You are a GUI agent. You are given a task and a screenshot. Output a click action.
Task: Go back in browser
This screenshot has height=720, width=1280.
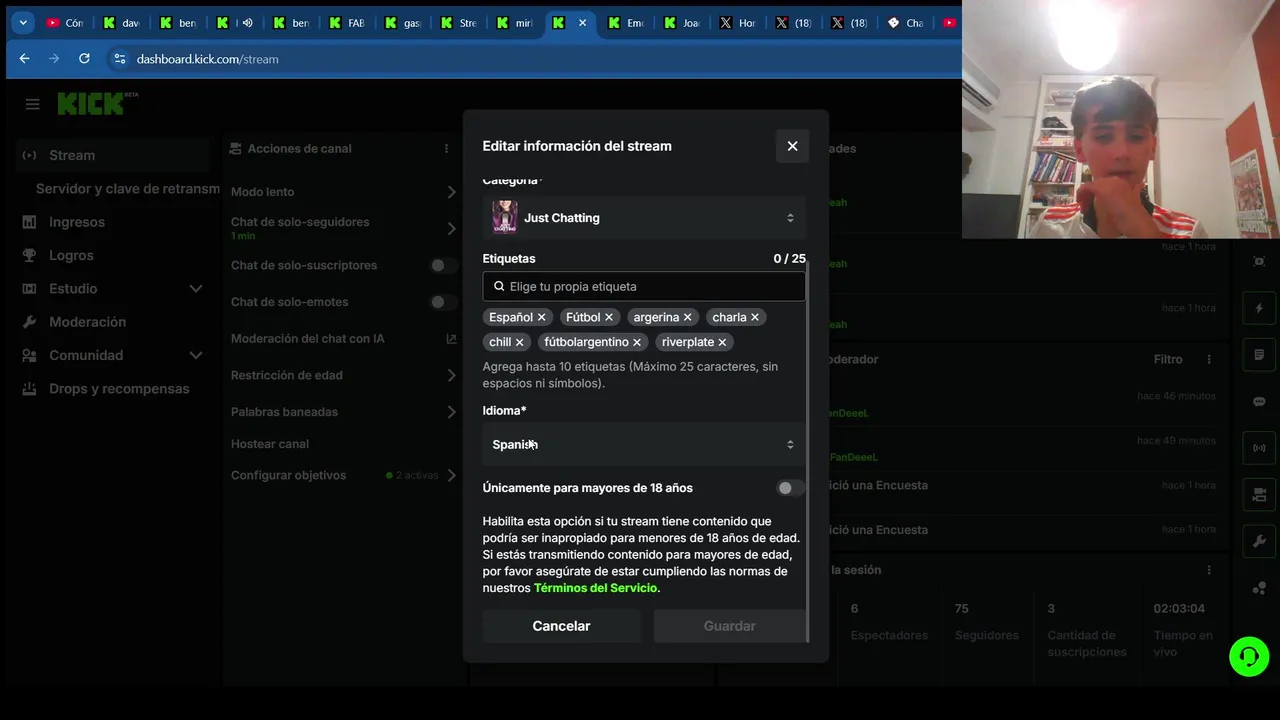24,59
